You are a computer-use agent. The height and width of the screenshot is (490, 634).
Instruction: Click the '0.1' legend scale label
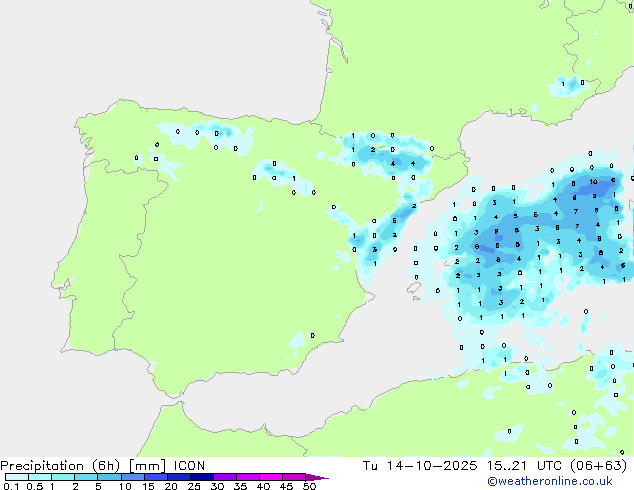11,486
